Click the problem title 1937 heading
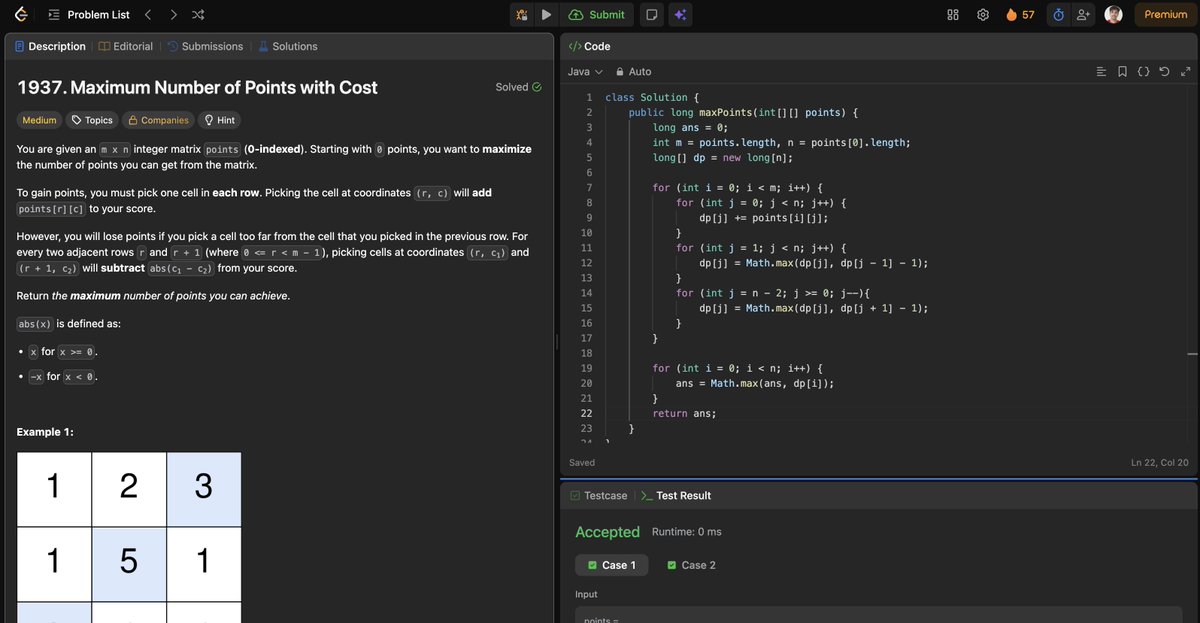 click(x=197, y=87)
